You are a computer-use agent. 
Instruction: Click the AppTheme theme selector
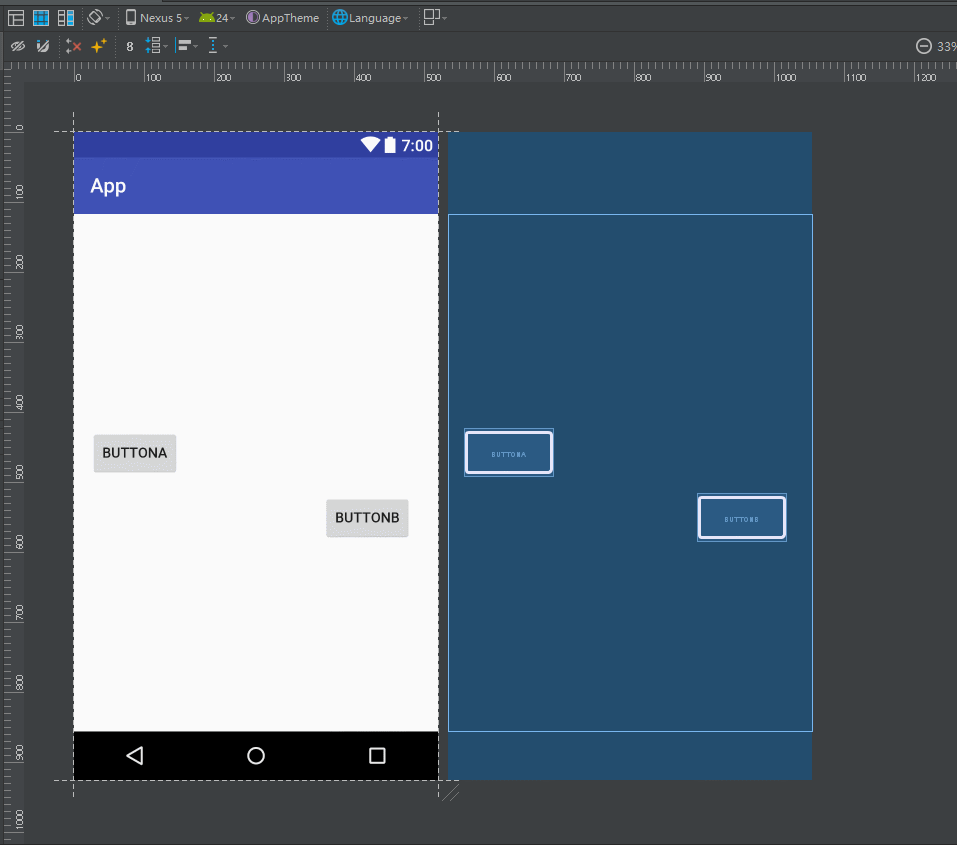(282, 18)
